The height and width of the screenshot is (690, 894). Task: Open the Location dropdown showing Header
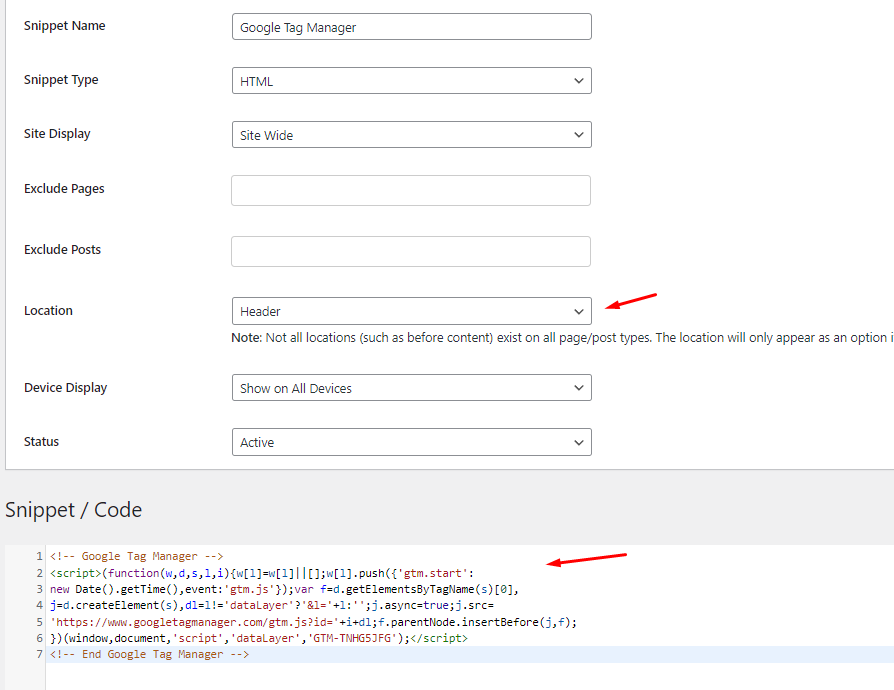click(412, 311)
